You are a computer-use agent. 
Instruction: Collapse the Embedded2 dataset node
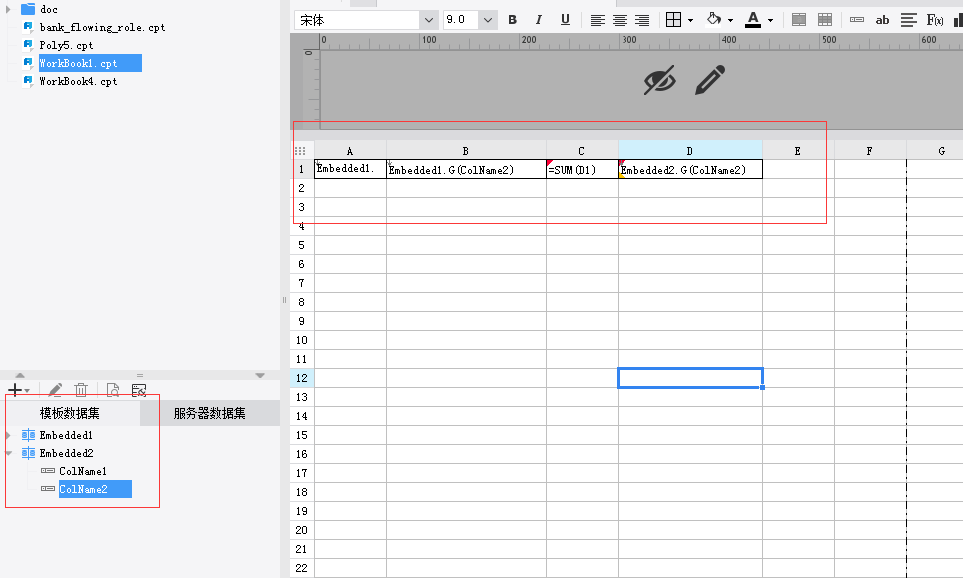click(8, 453)
